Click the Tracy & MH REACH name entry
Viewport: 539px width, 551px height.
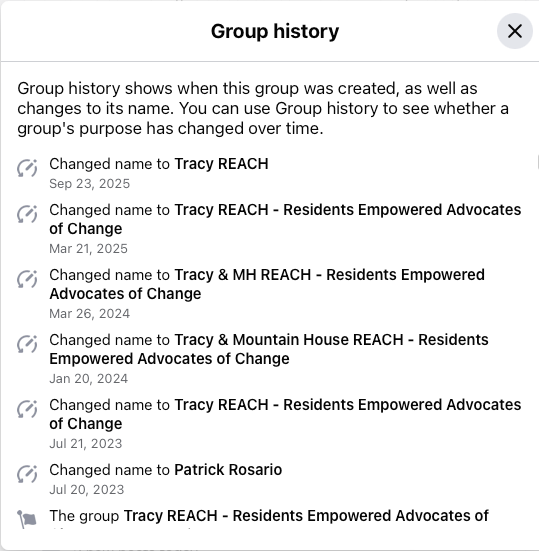point(267,284)
